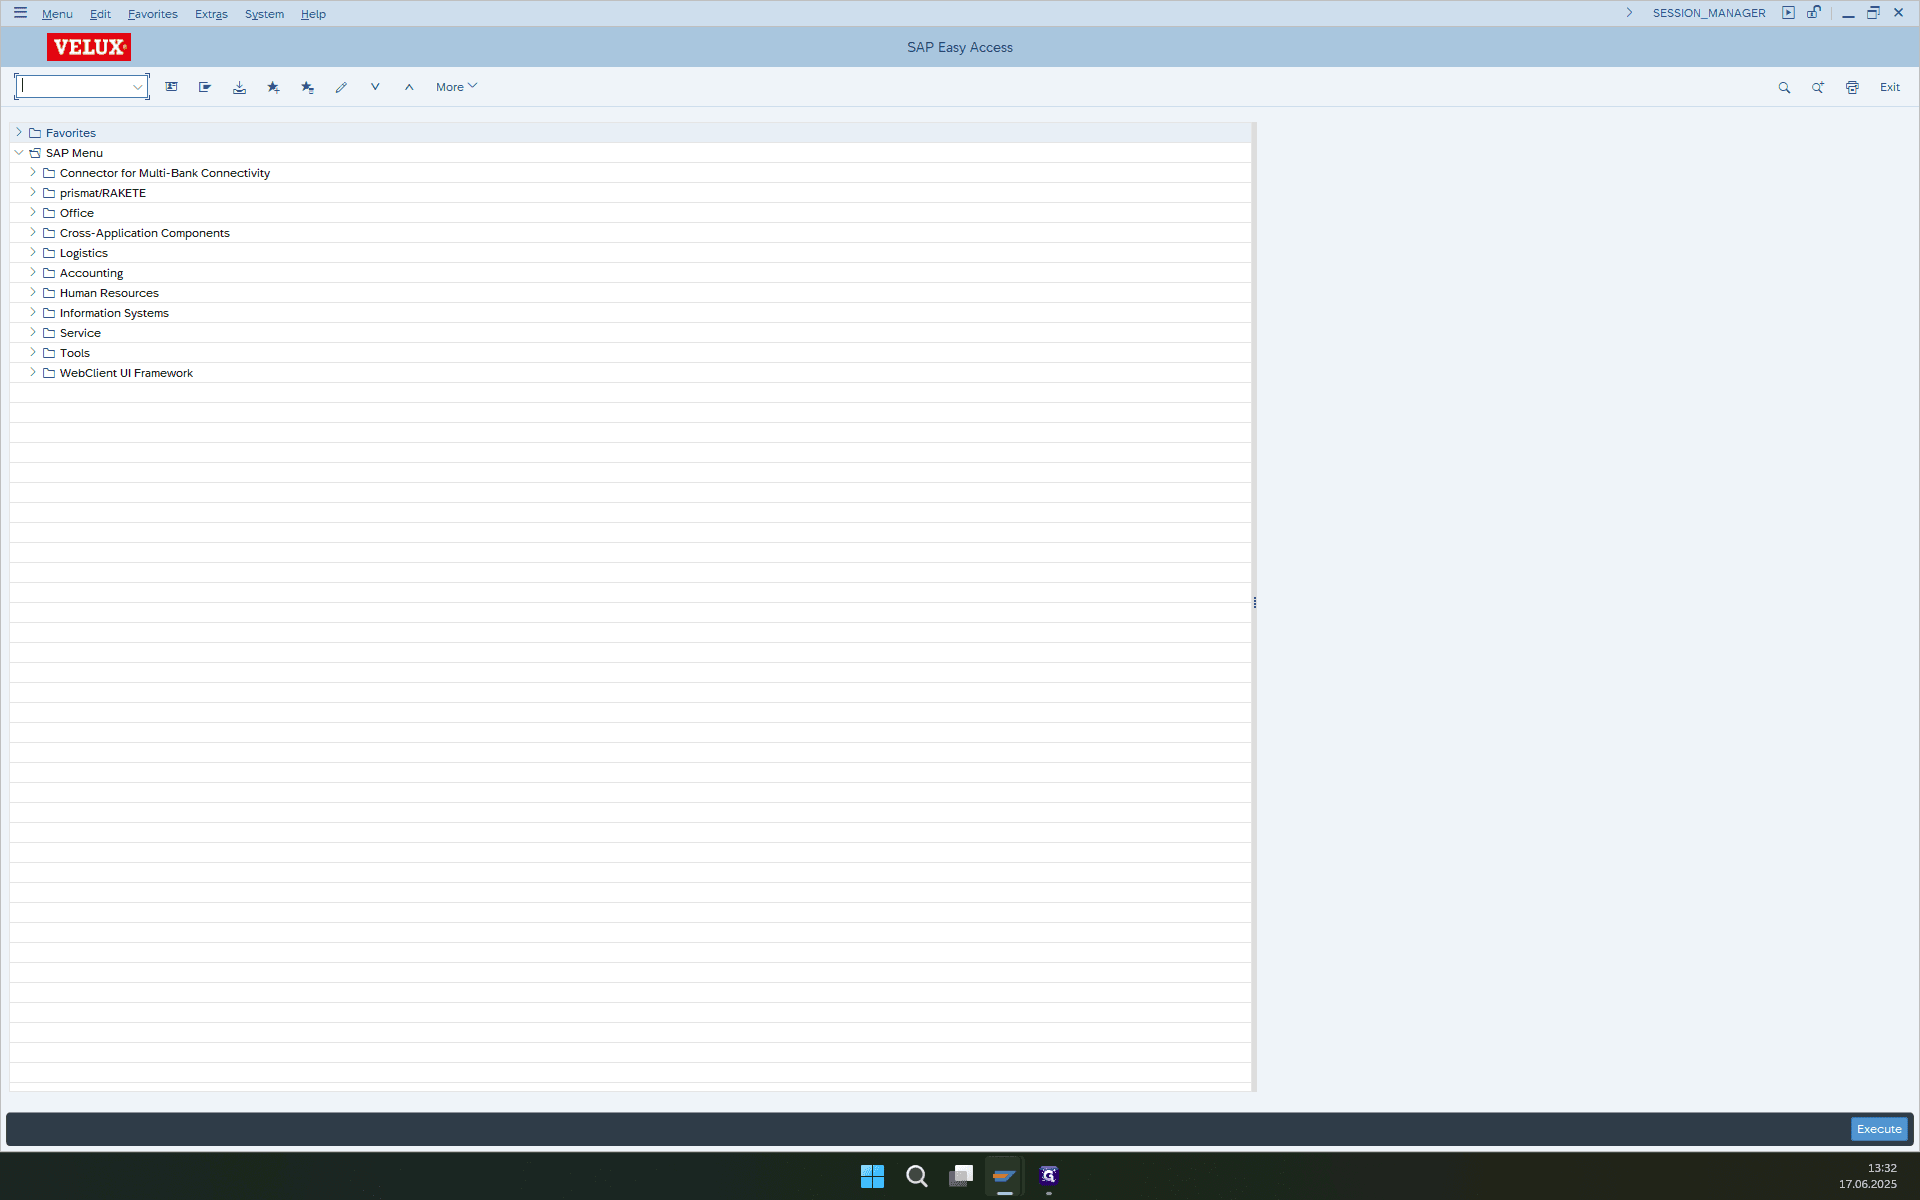The width and height of the screenshot is (1920, 1200).
Task: Click the Change Favorites pencil icon
Action: pos(341,87)
